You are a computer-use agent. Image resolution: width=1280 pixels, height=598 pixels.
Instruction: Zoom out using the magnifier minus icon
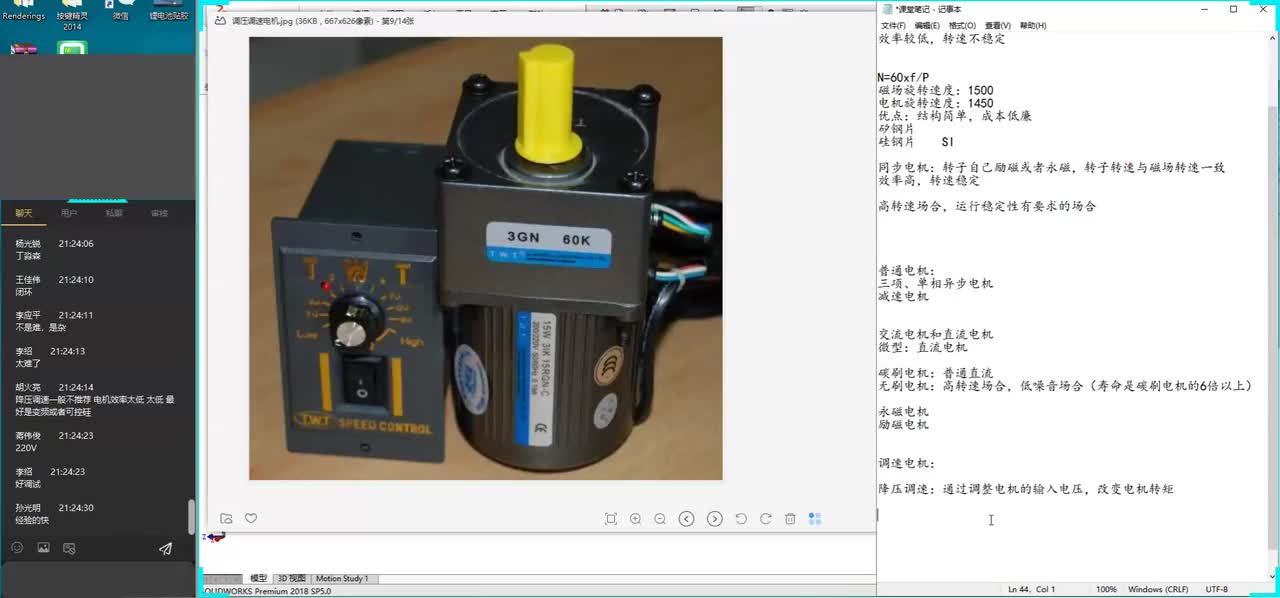(660, 518)
